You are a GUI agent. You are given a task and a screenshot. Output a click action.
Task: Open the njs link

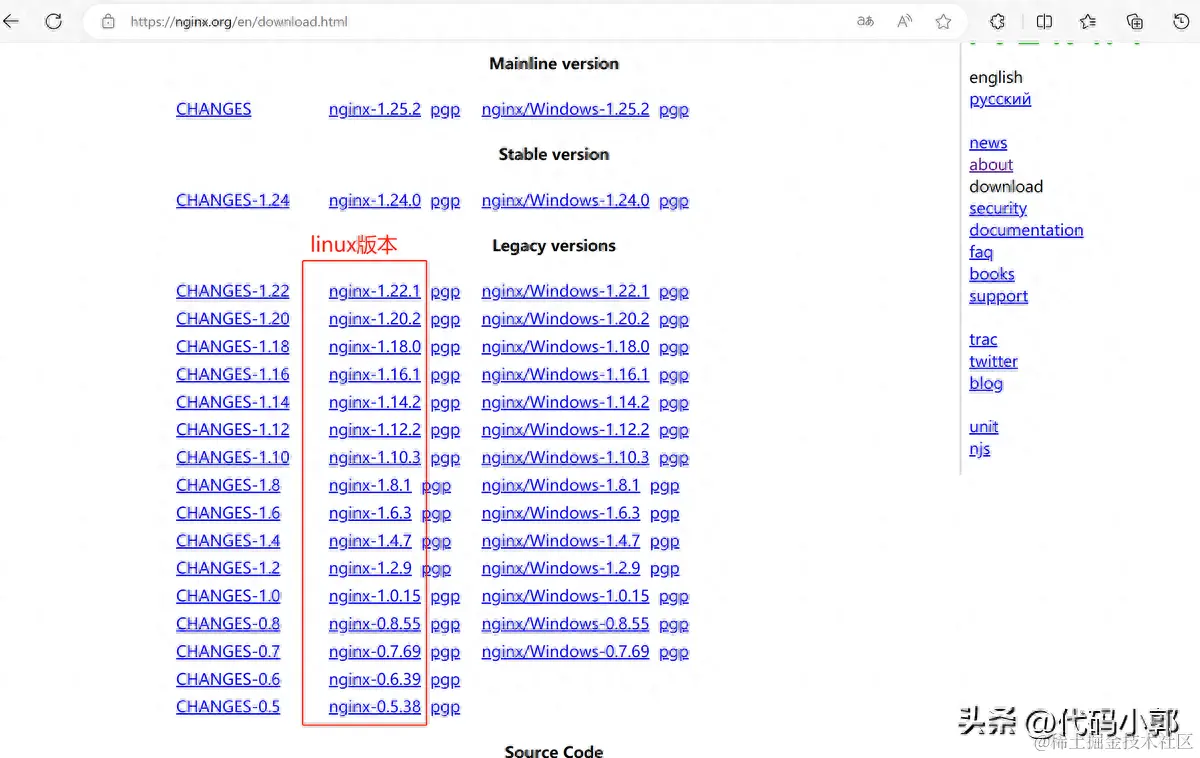pyautogui.click(x=980, y=449)
